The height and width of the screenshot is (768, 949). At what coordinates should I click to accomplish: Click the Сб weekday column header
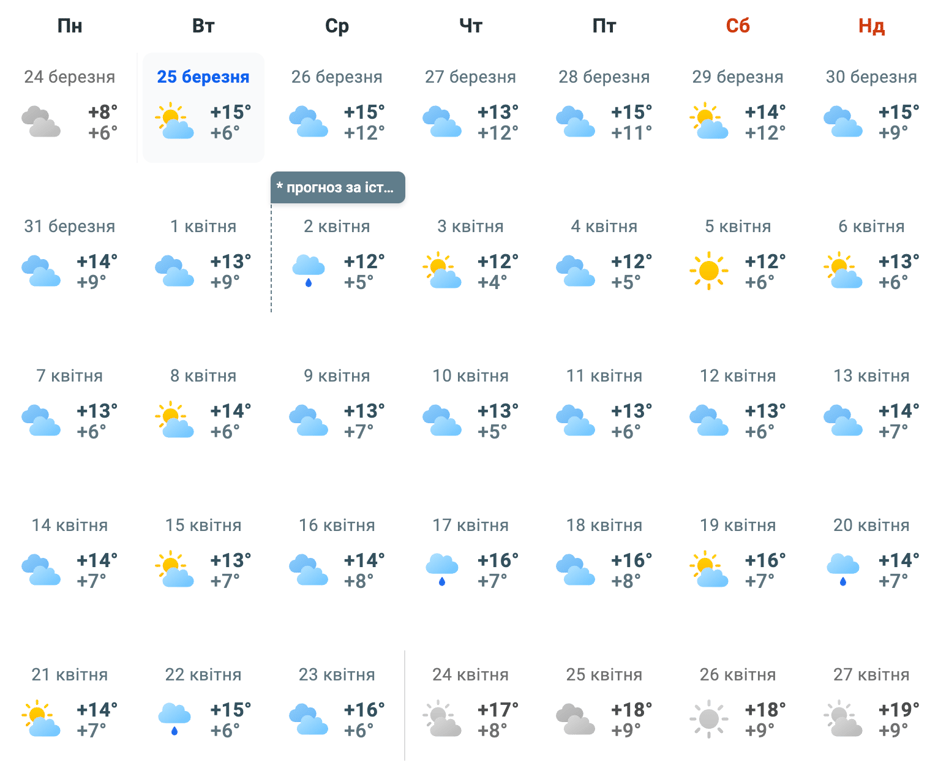point(738,26)
